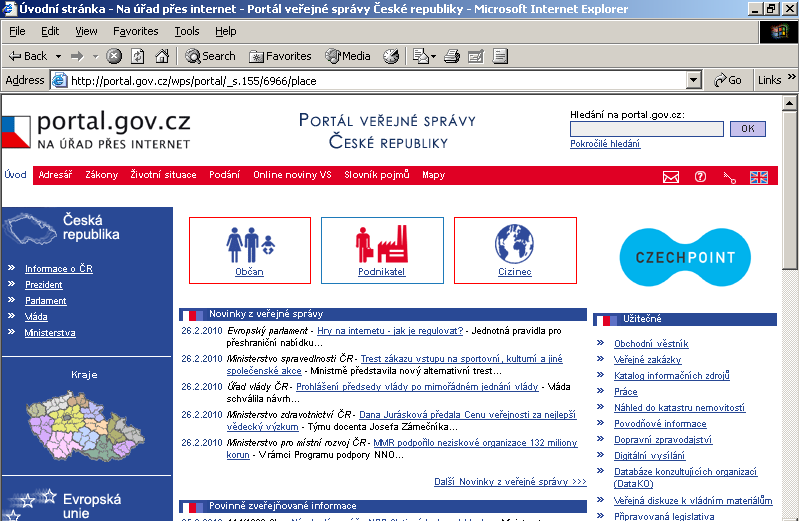This screenshot has height=521, width=799.
Task: Open the View menu
Action: click(86, 31)
